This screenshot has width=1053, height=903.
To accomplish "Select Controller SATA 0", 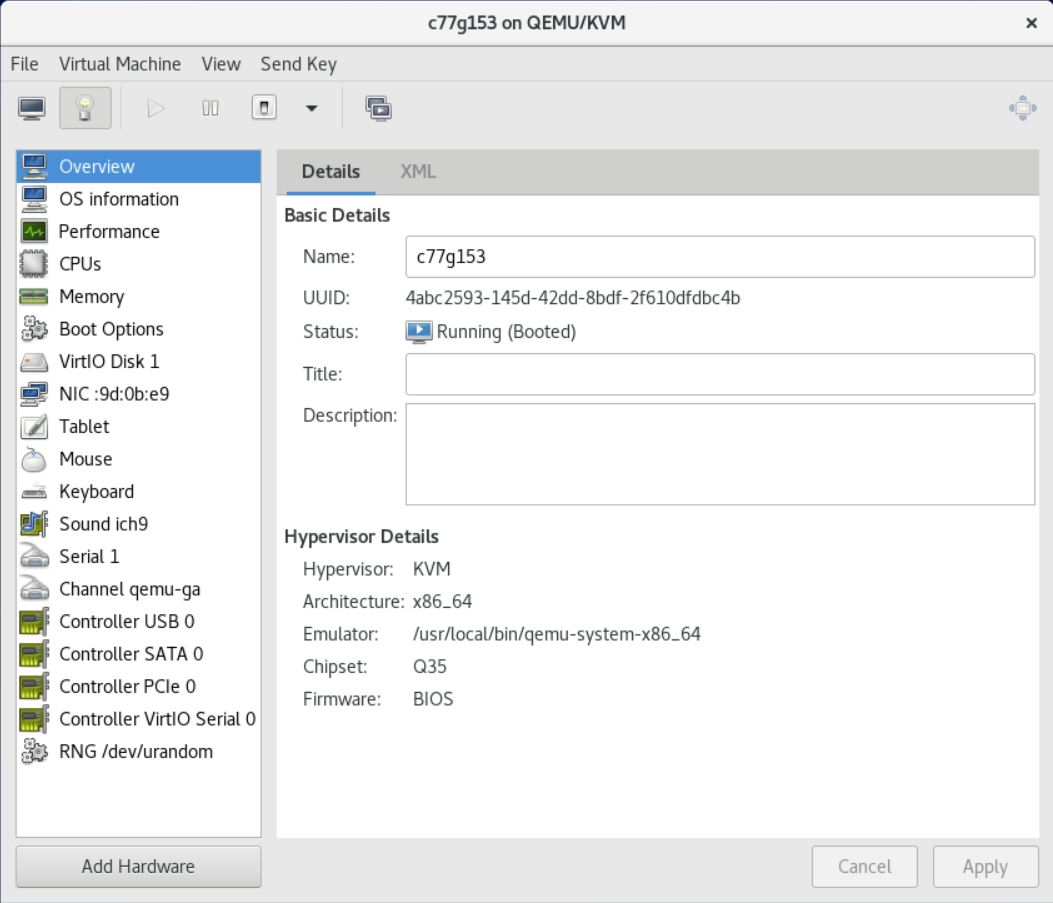I will click(138, 654).
